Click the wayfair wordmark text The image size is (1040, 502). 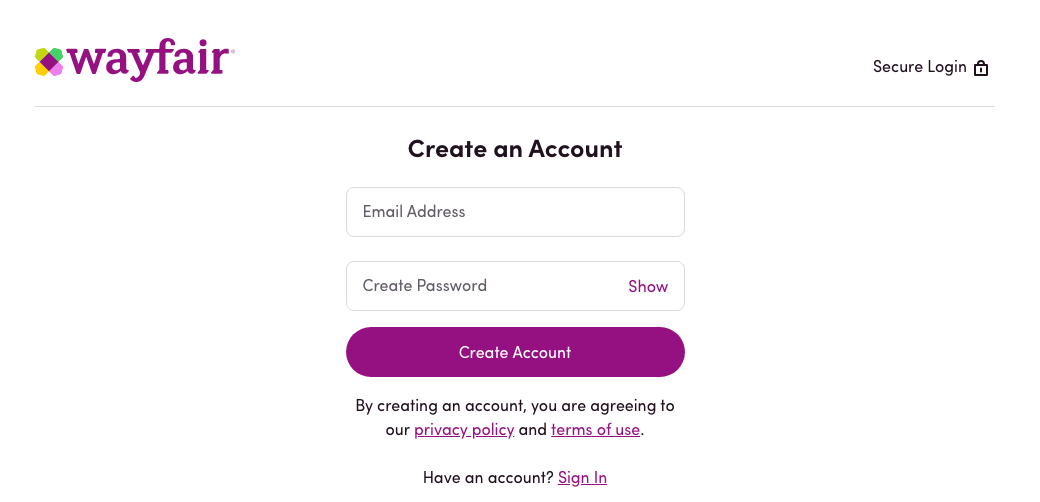[148, 60]
